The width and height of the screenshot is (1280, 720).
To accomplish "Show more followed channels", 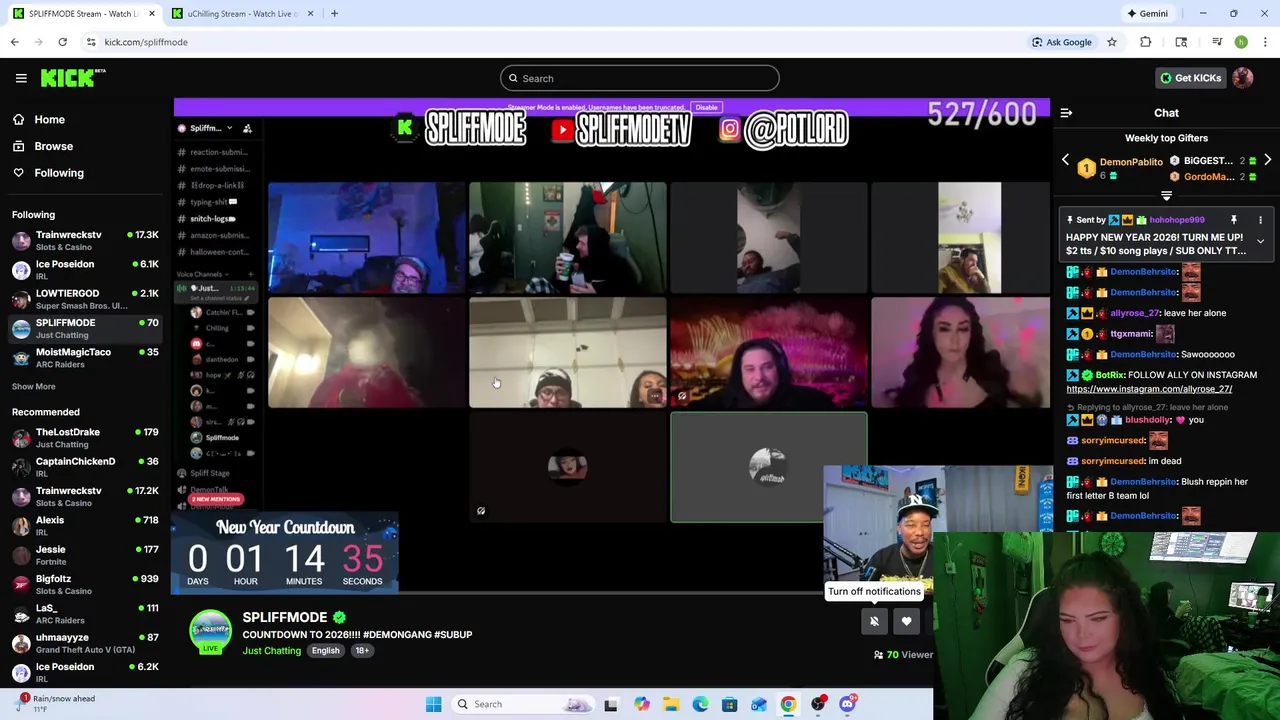I will [34, 387].
